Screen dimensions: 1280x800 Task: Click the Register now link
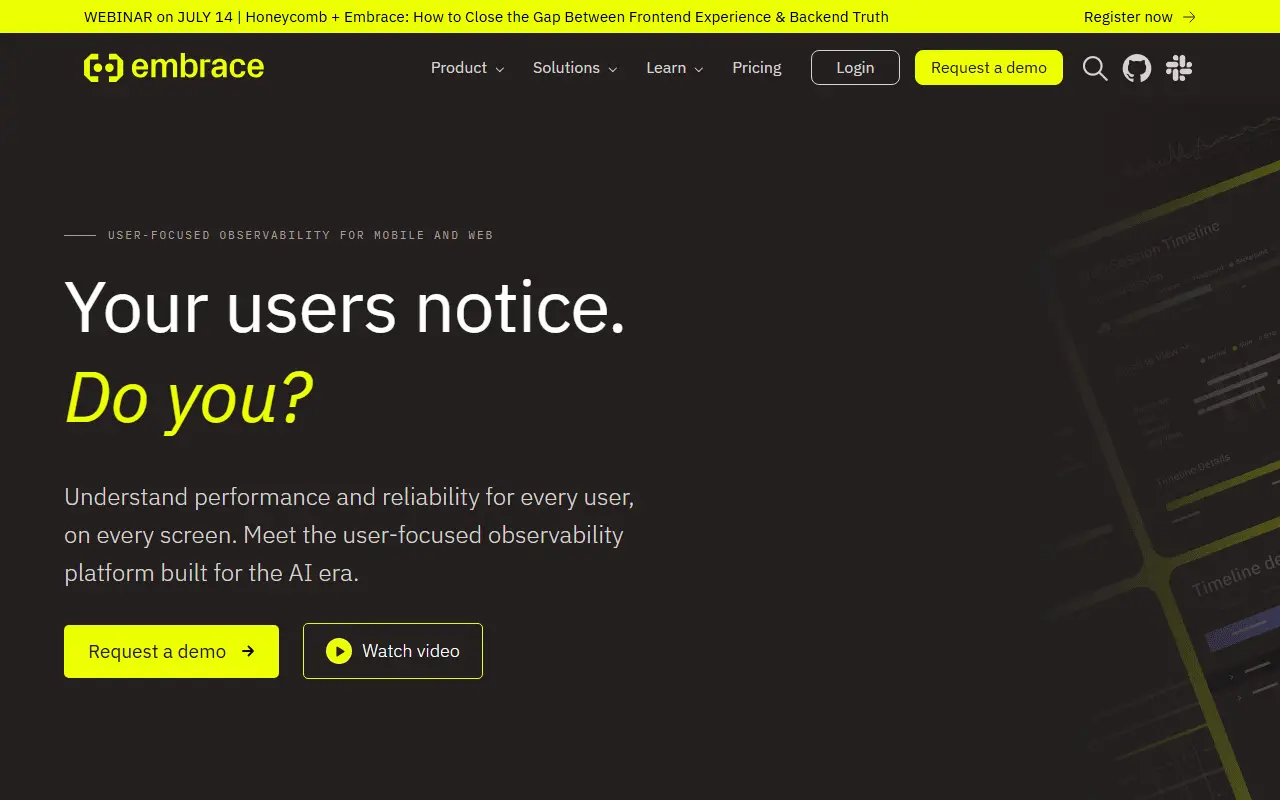pos(1139,17)
